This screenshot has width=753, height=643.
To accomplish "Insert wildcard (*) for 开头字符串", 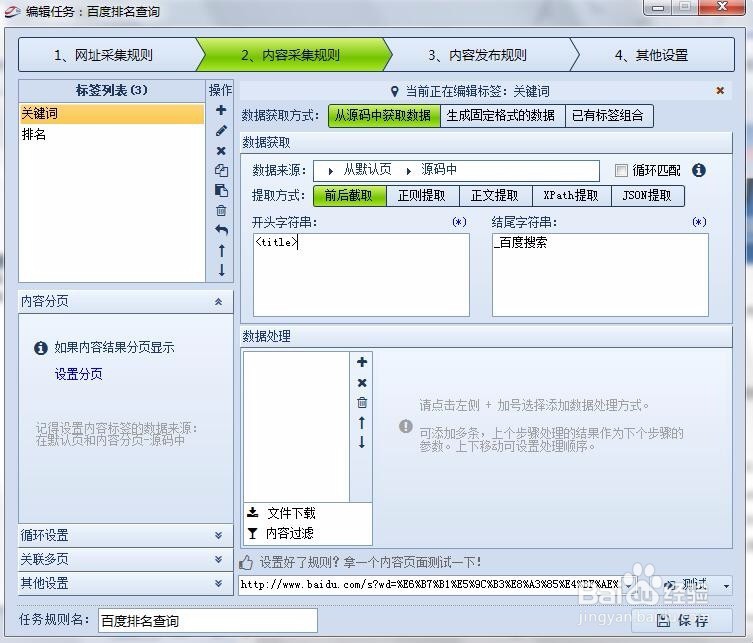I will (459, 222).
